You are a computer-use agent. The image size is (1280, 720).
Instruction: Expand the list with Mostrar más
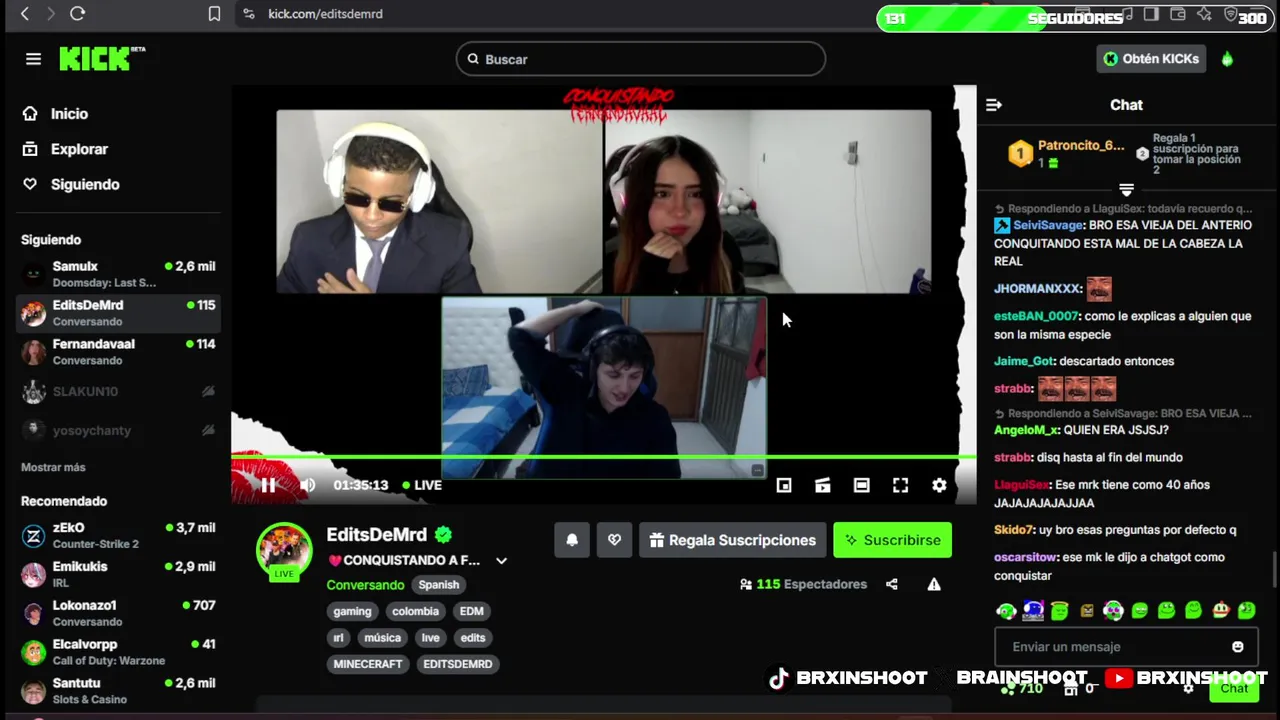(x=53, y=467)
